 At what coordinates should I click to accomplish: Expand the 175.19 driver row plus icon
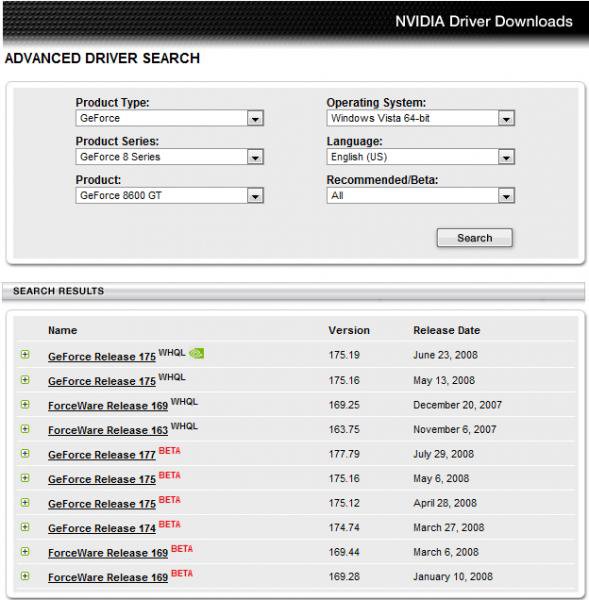[x=25, y=354]
